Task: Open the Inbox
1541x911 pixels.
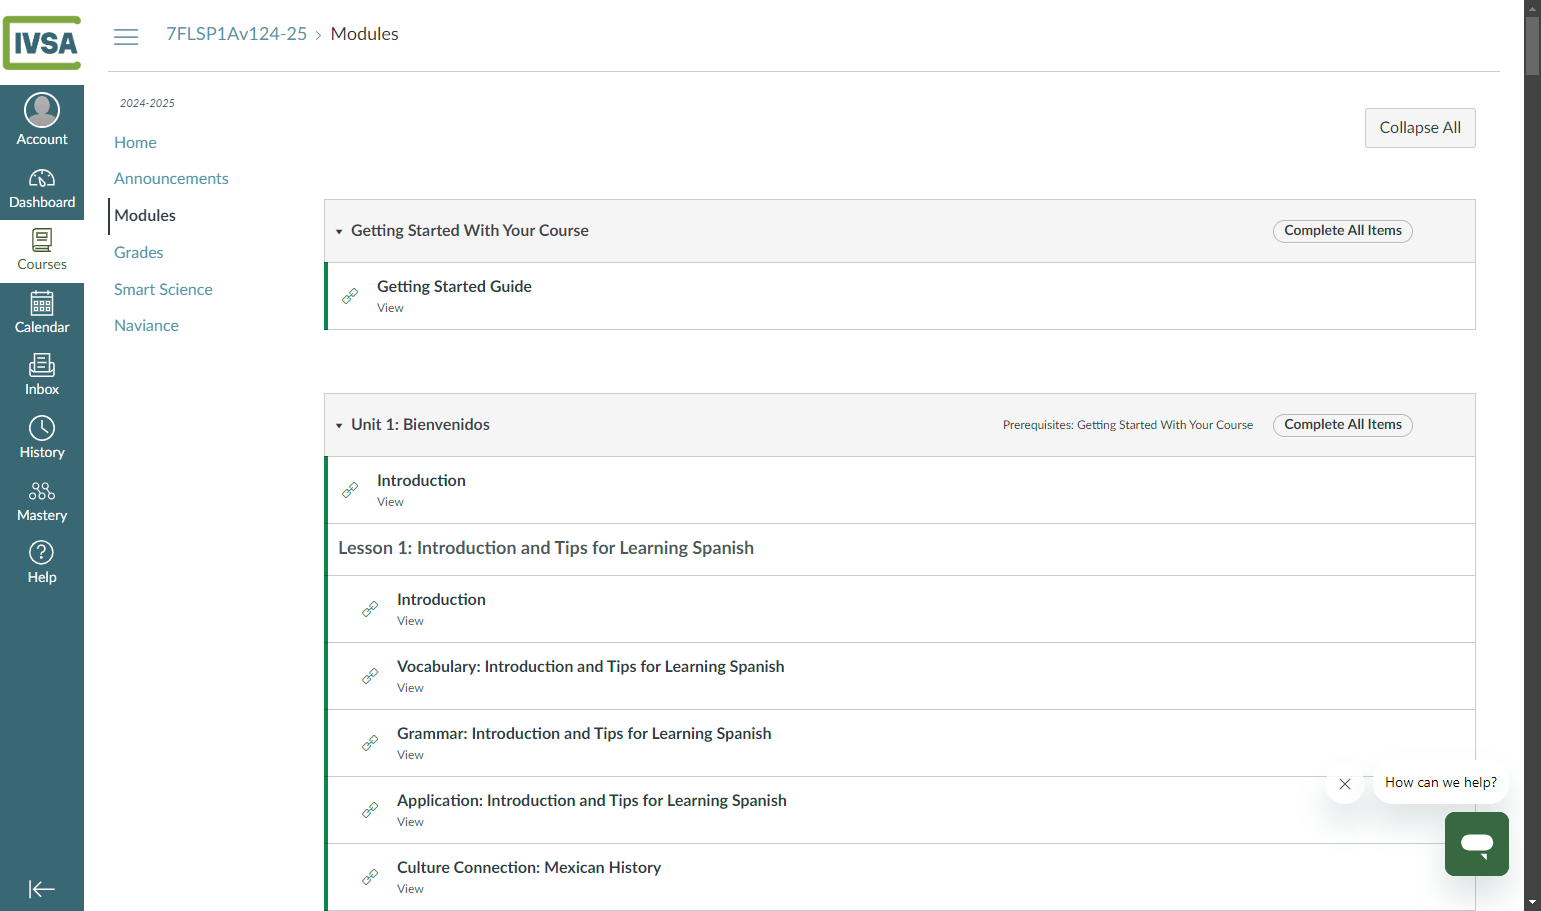Action: pos(42,376)
